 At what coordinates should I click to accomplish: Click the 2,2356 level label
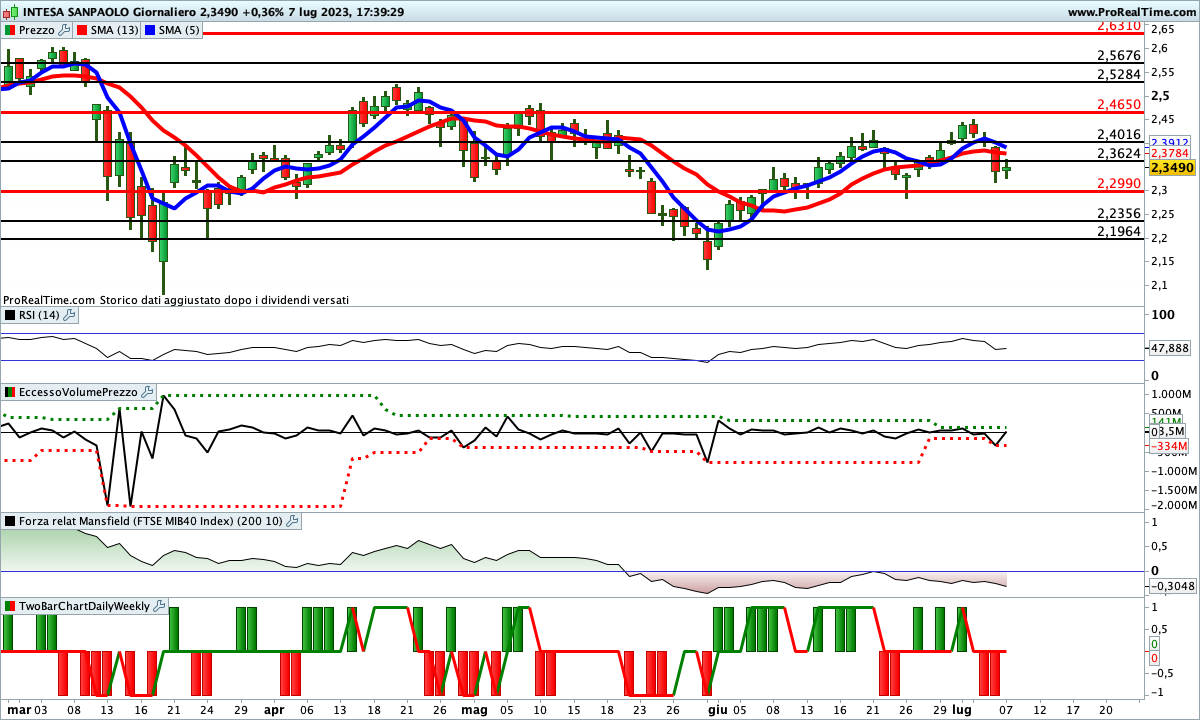point(1119,213)
